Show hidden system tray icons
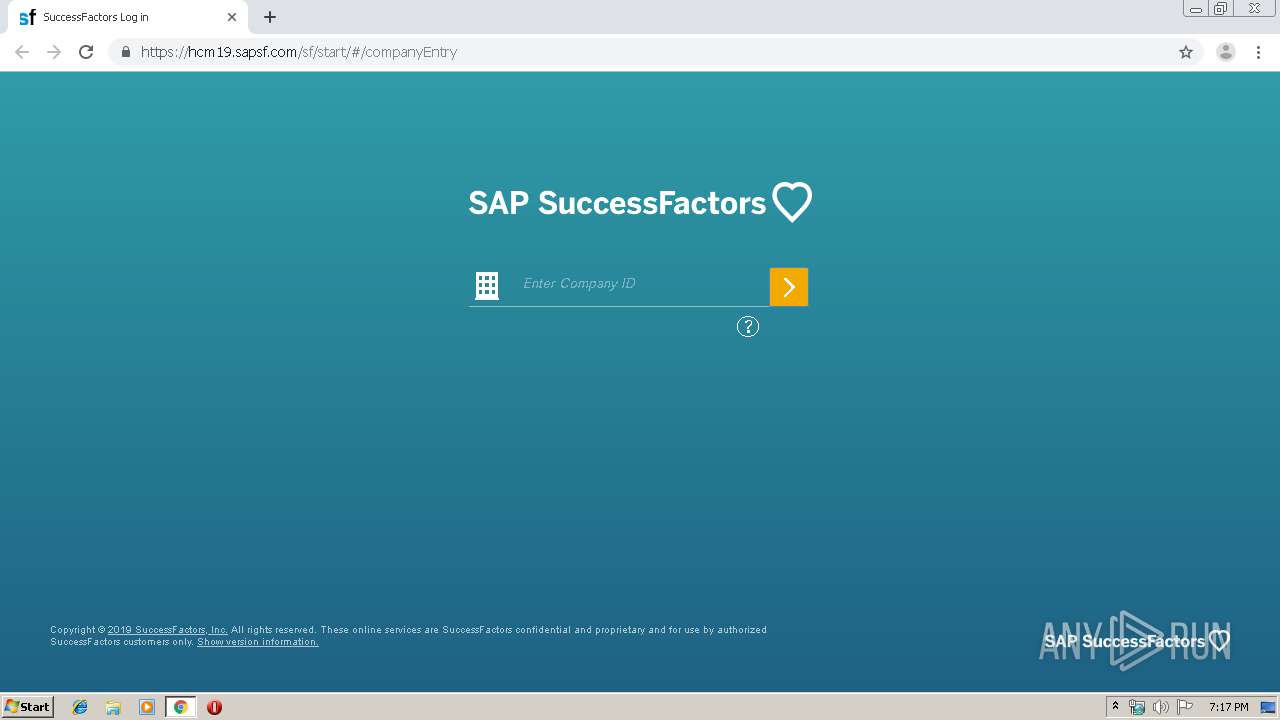 (x=1116, y=707)
